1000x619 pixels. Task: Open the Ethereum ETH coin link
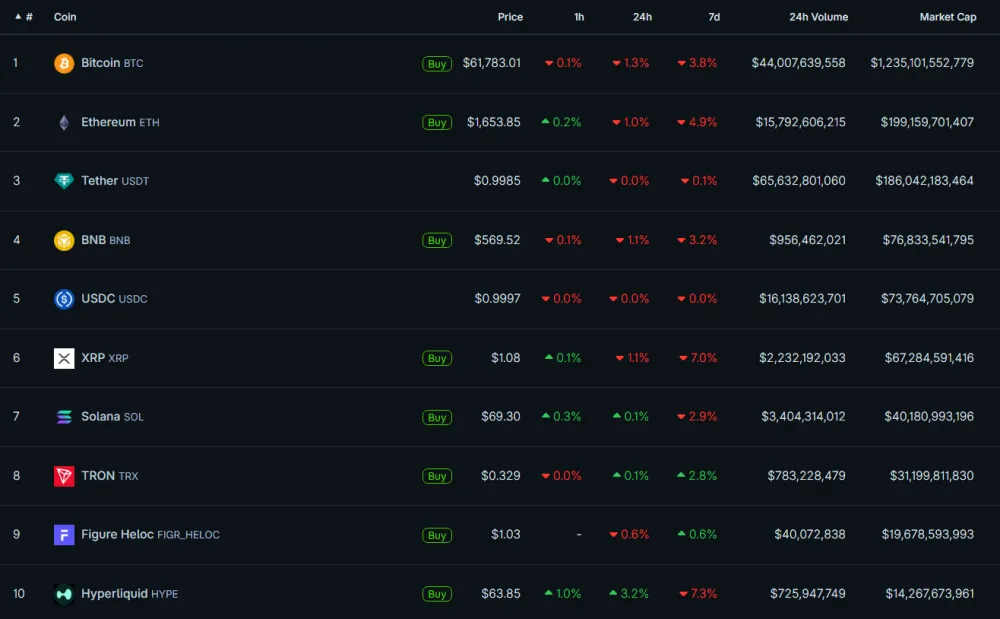point(120,122)
